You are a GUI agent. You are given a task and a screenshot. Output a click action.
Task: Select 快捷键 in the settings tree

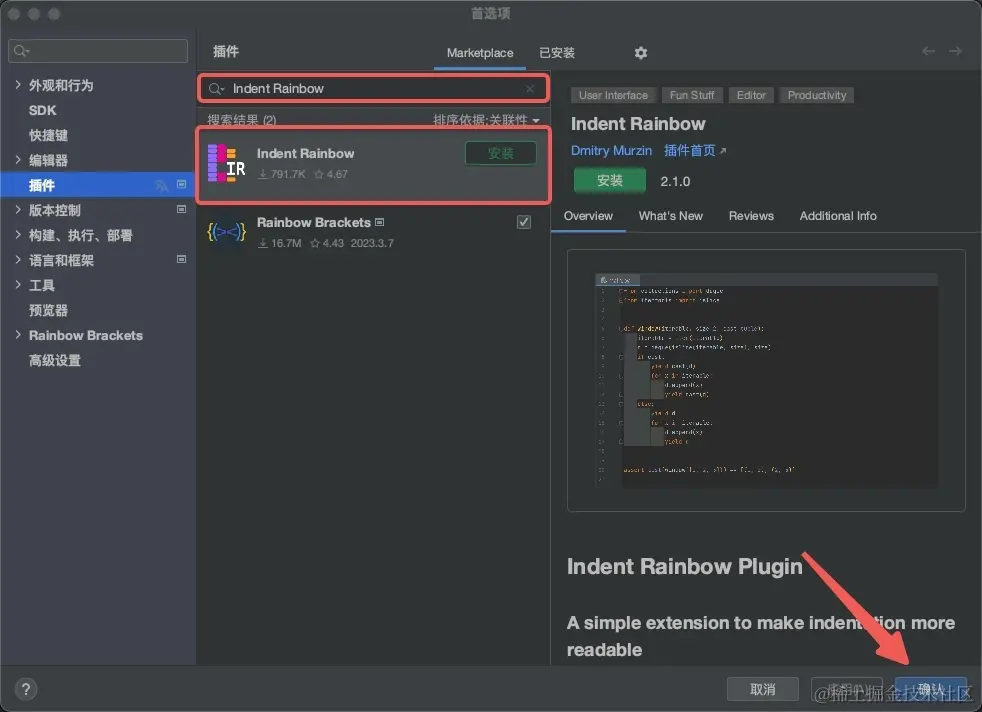coord(48,135)
